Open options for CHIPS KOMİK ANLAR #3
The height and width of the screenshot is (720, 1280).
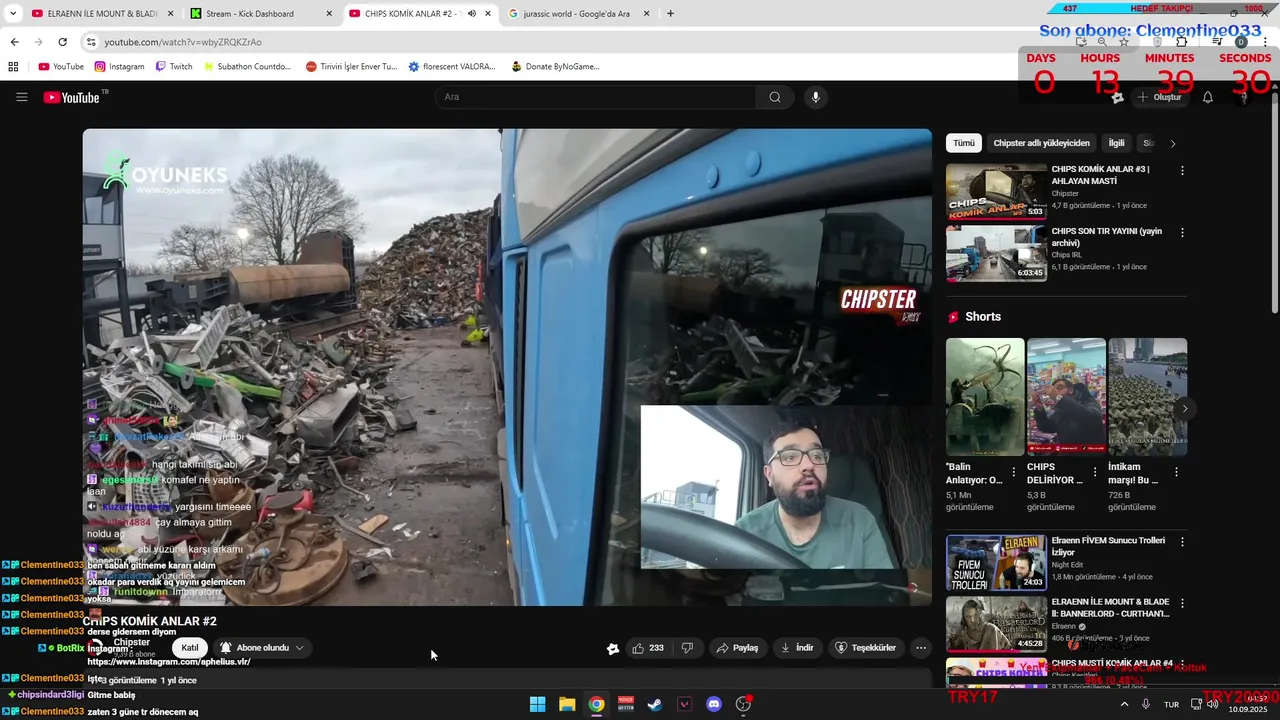tap(1182, 171)
